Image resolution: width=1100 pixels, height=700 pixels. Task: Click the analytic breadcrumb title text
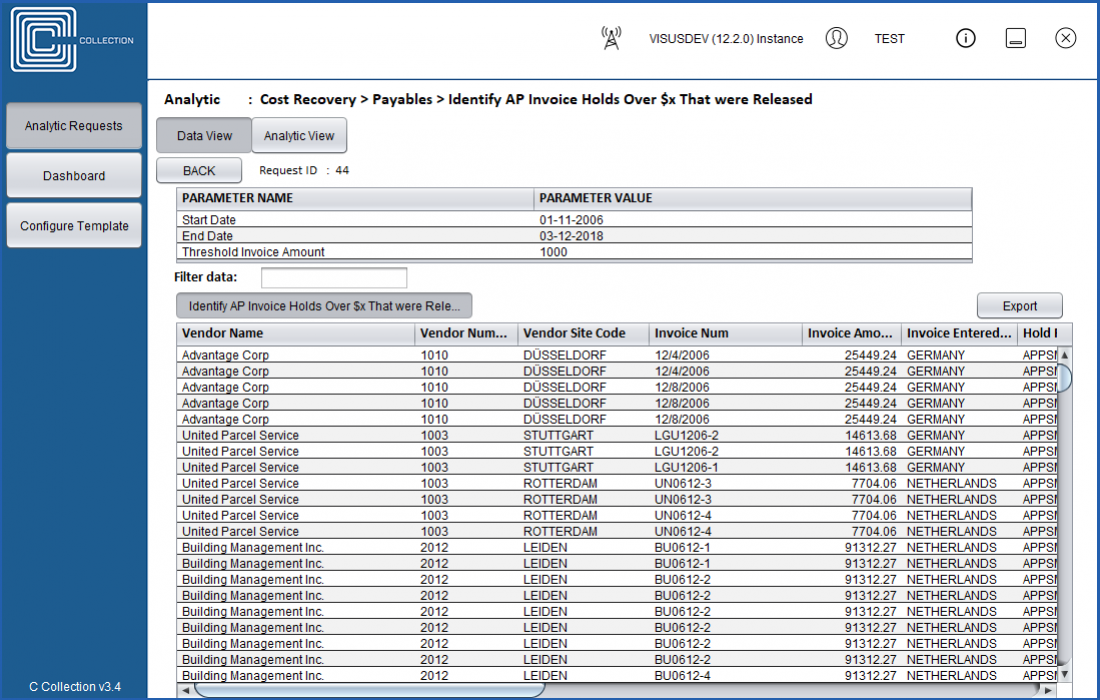click(x=536, y=100)
